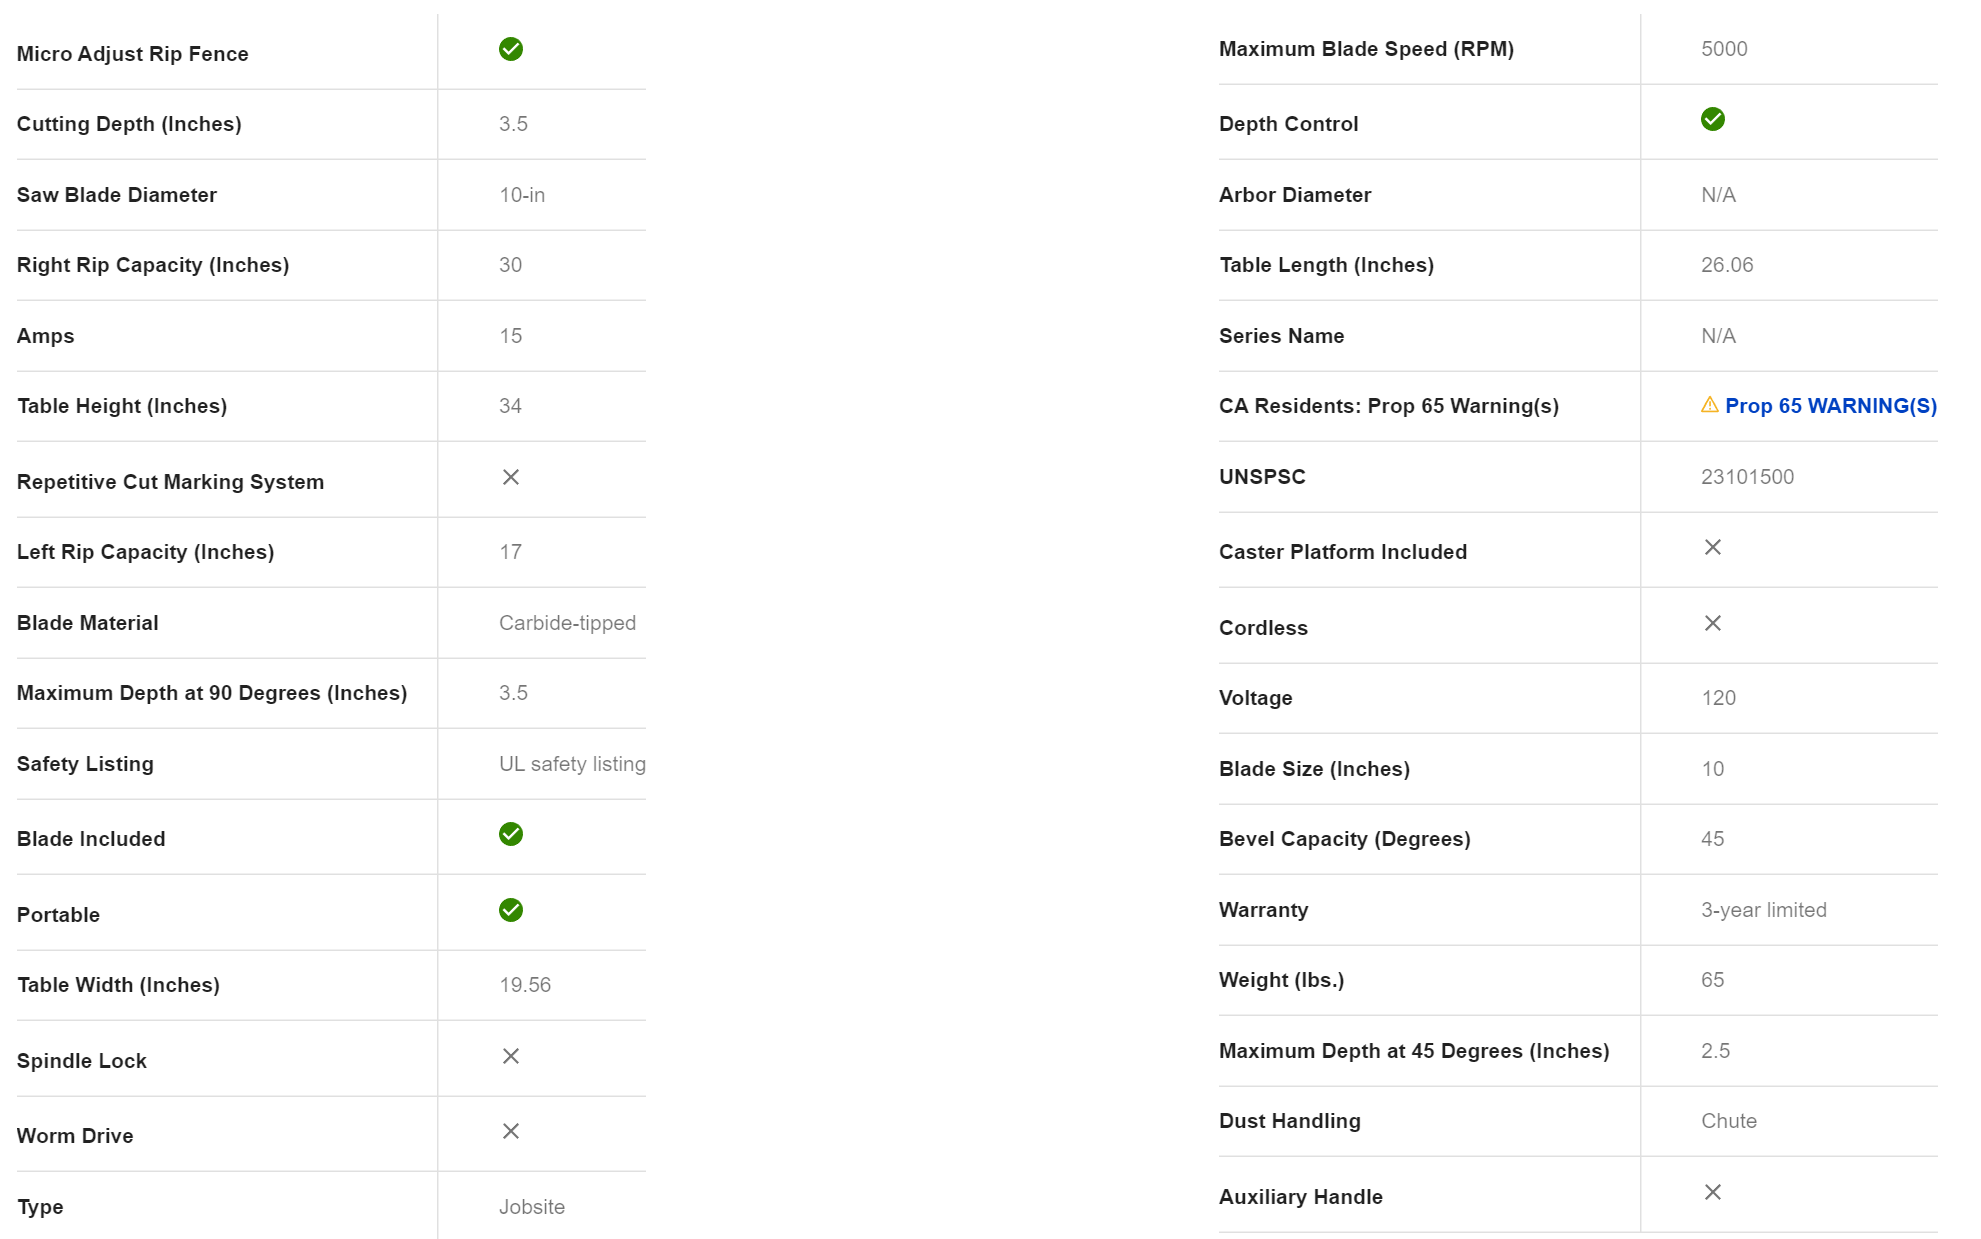1981x1239 pixels.
Task: Click the Worm Drive X icon
Action: 511,1131
